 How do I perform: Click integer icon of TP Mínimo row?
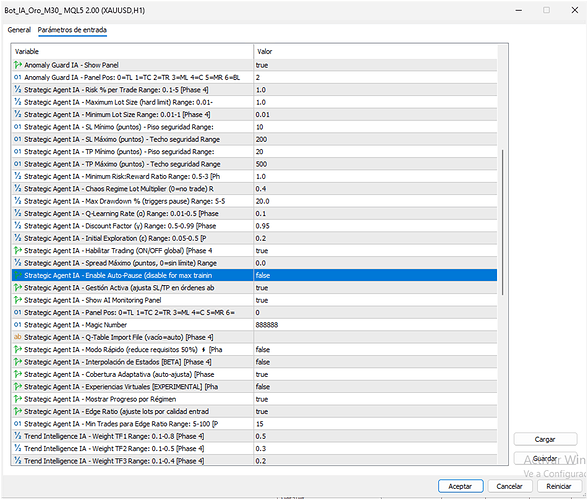click(18, 151)
